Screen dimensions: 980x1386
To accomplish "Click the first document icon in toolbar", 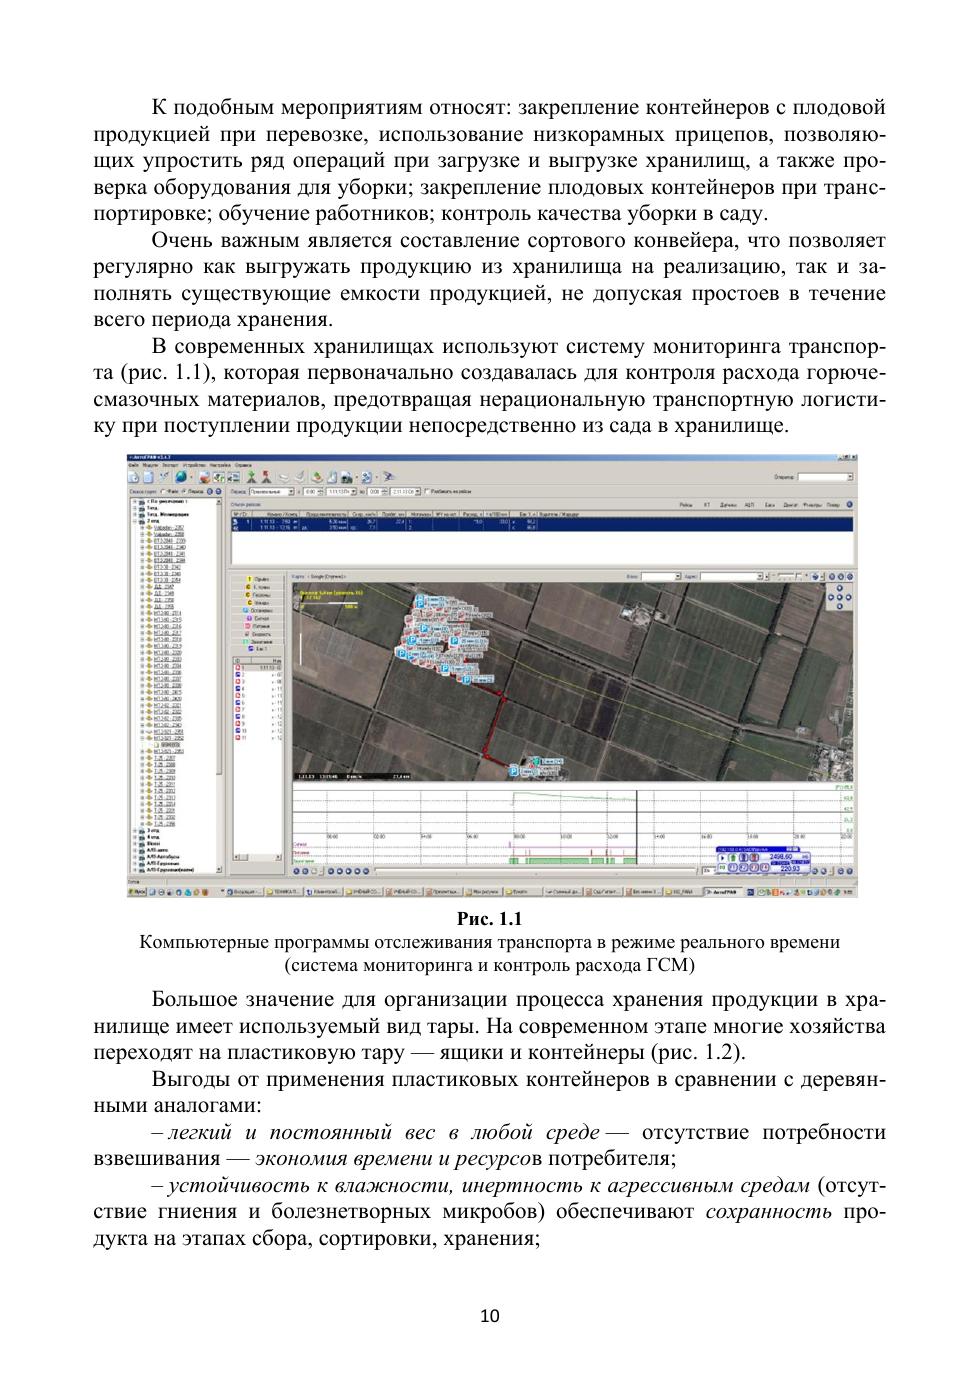I will [x=133, y=478].
